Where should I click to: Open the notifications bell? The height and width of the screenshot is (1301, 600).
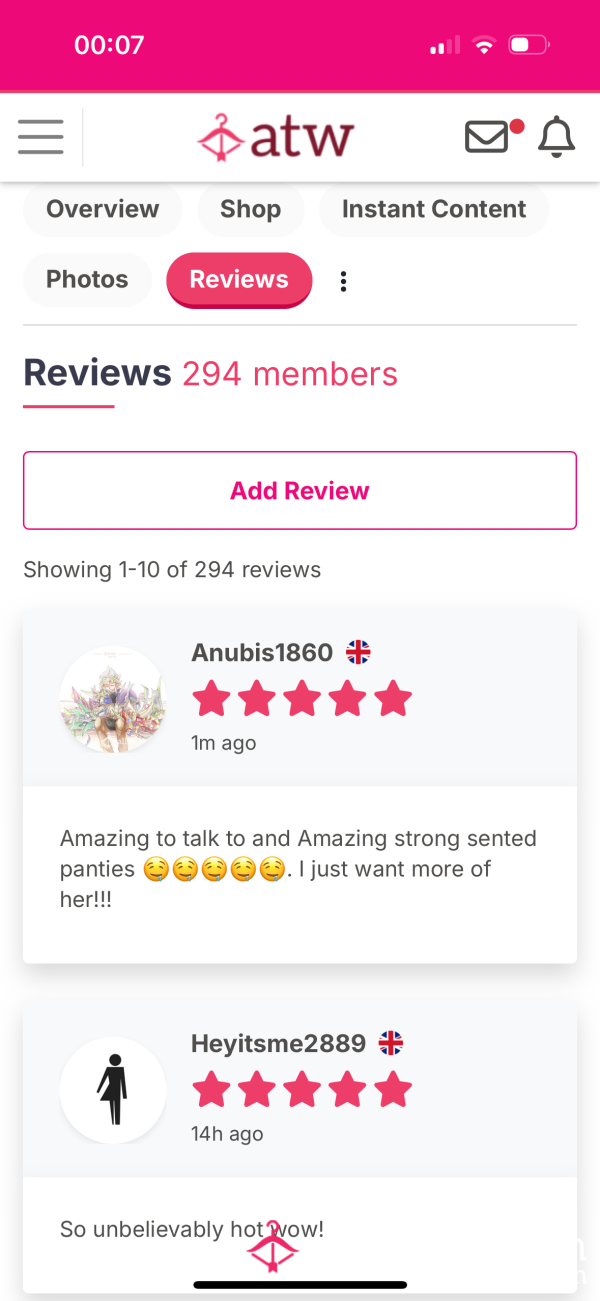[x=557, y=136]
